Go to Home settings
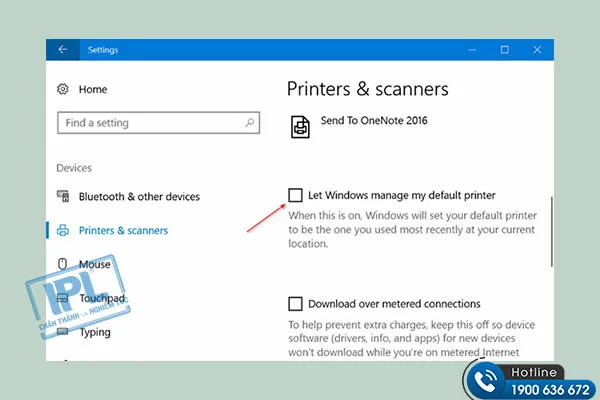 click(93, 89)
